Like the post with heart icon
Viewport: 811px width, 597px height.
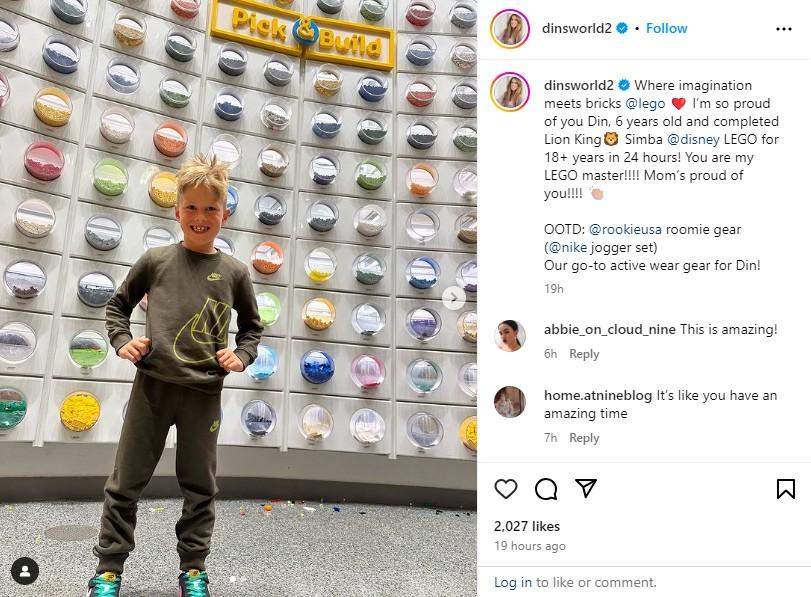(x=505, y=489)
